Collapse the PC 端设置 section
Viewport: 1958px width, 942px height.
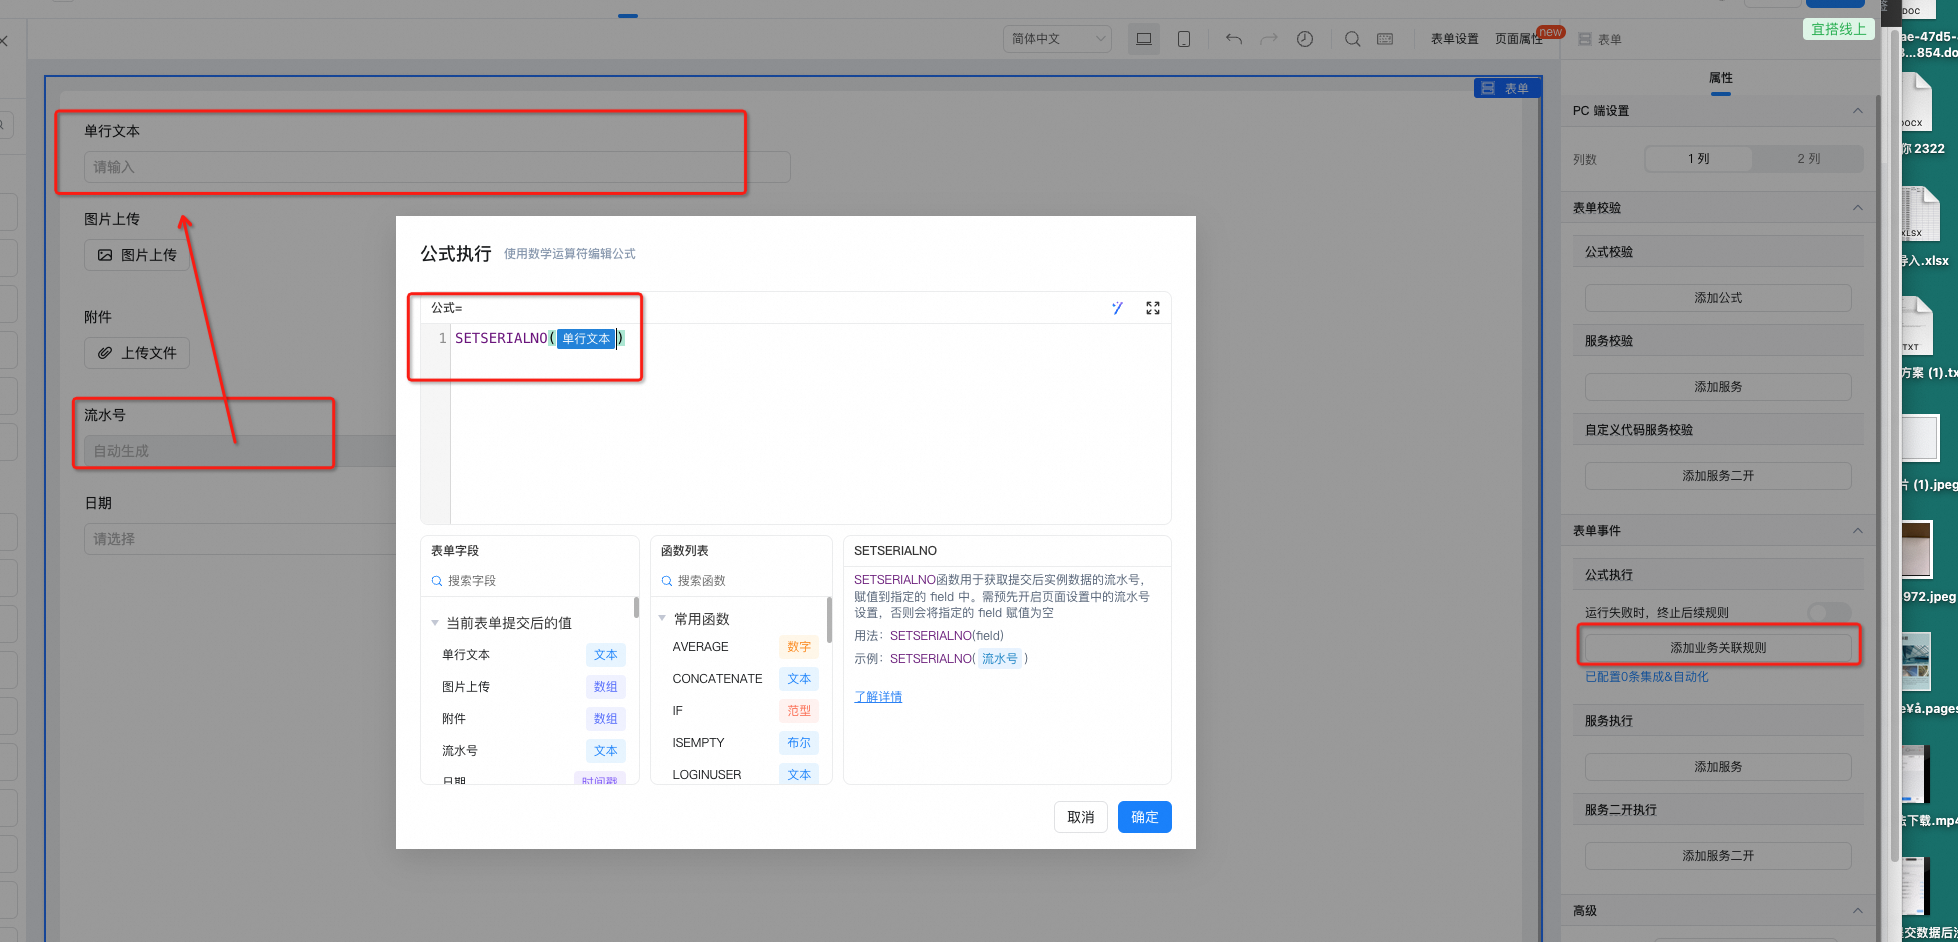coord(1857,111)
